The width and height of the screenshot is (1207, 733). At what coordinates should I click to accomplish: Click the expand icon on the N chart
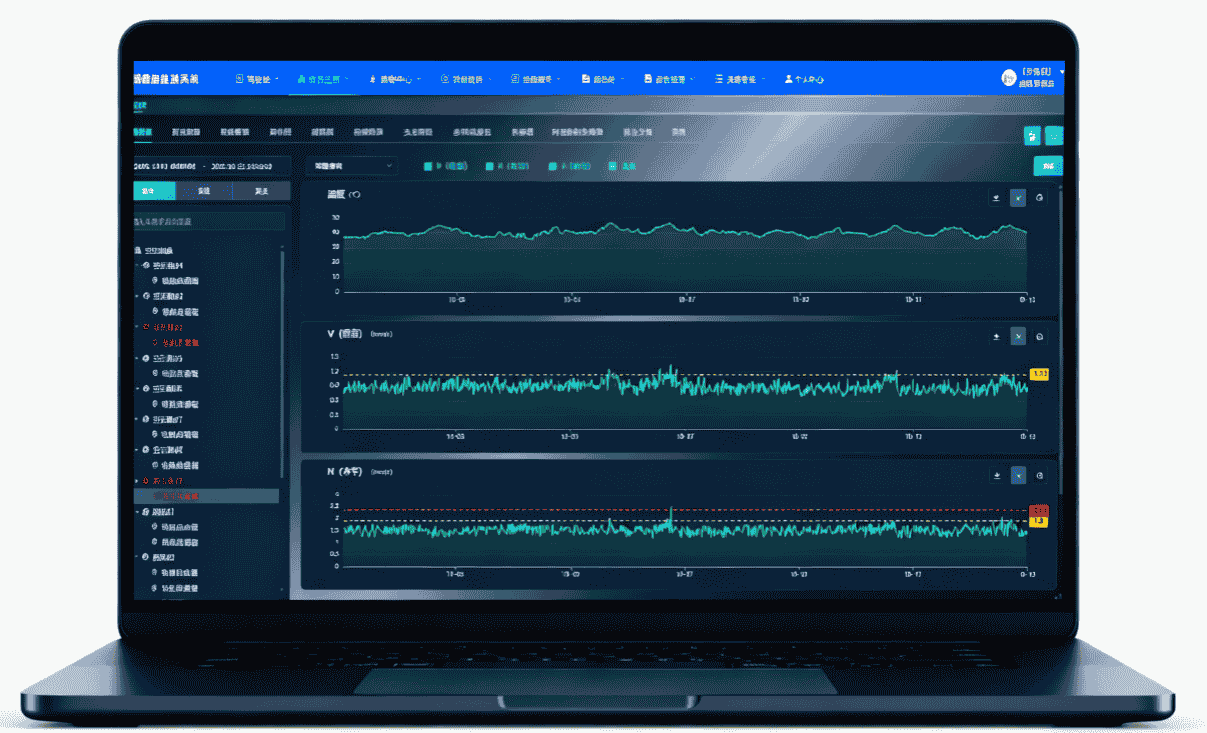tap(1018, 476)
